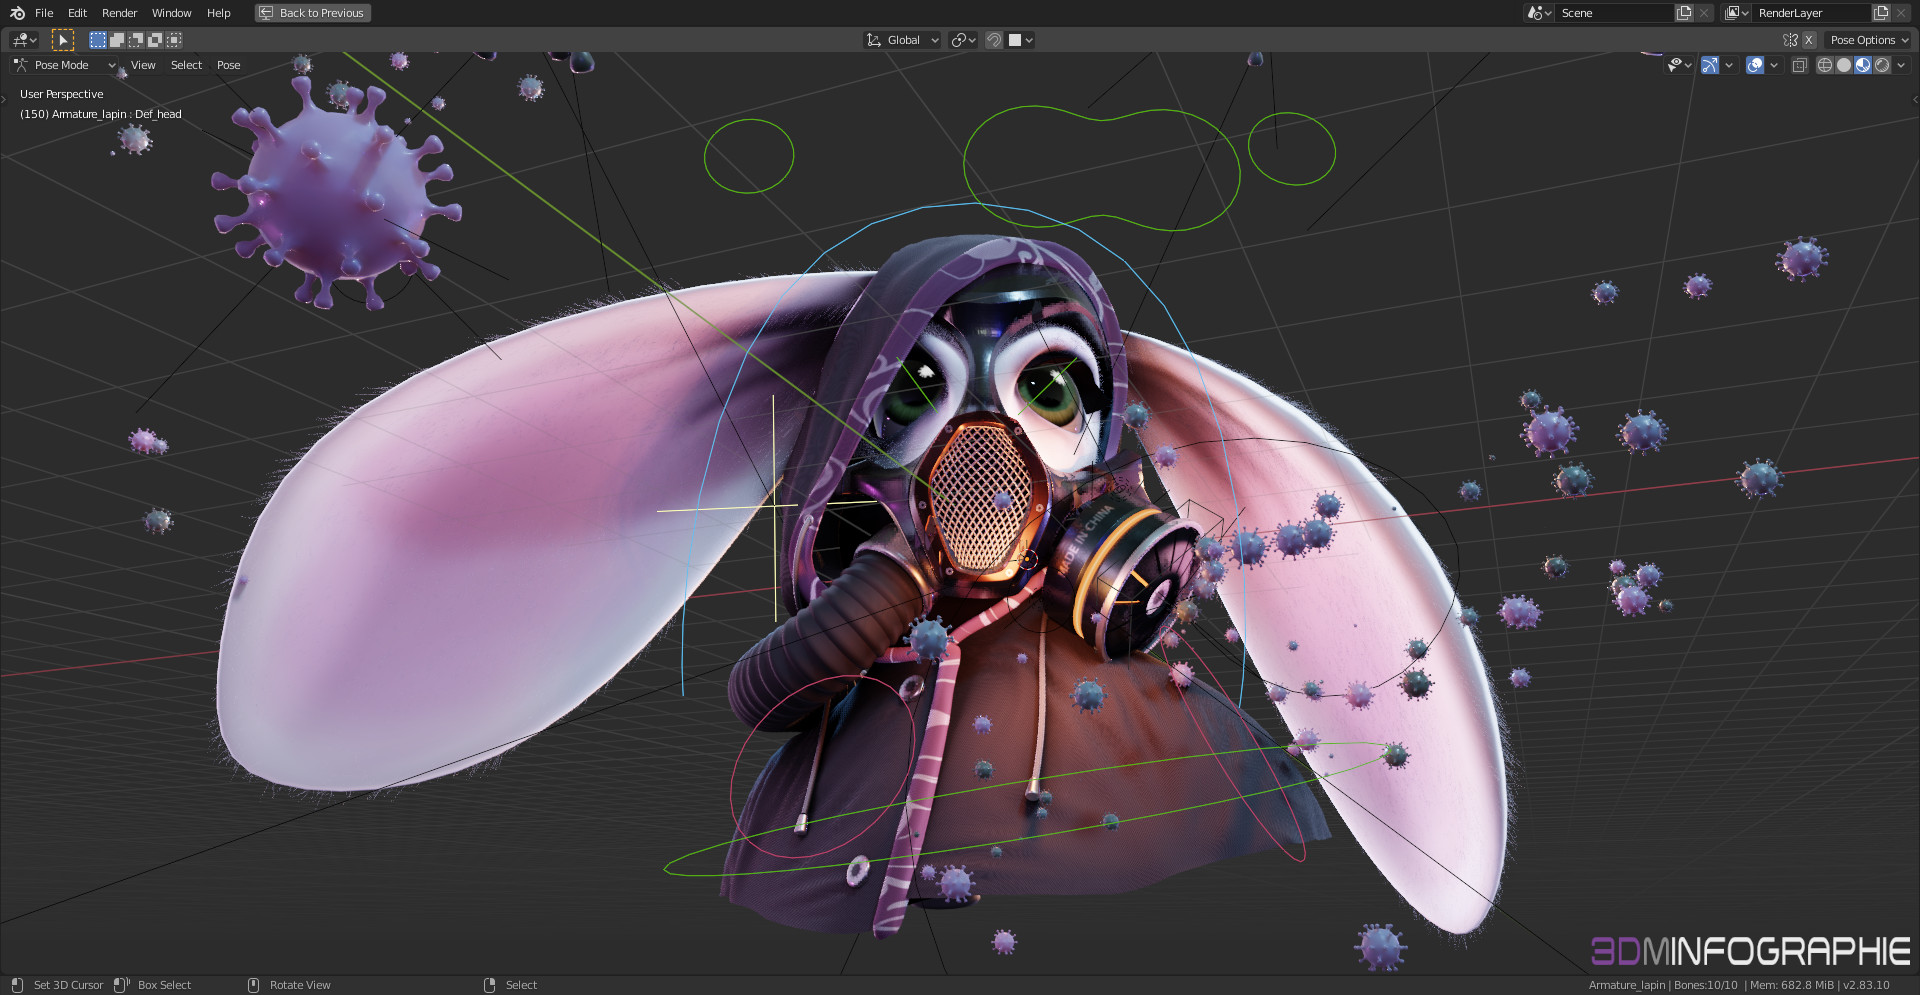
Task: Choose the Extend Selection mode icon
Action: (117, 40)
